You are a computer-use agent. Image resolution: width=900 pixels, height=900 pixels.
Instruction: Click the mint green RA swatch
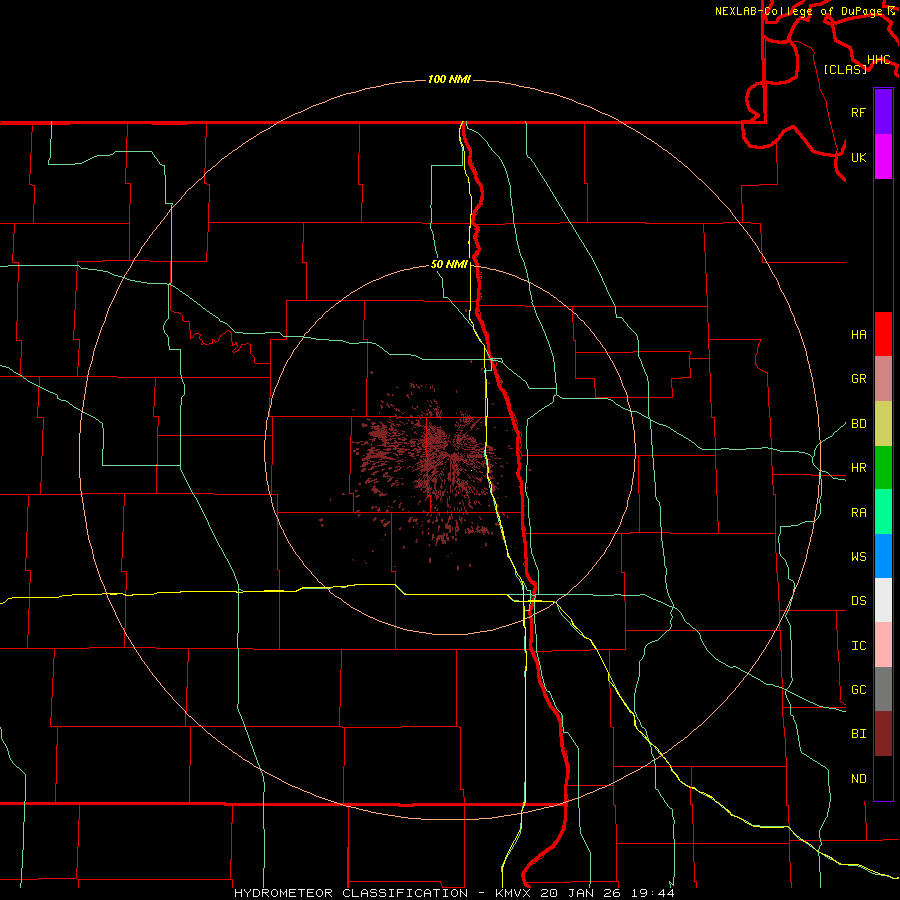coord(883,512)
